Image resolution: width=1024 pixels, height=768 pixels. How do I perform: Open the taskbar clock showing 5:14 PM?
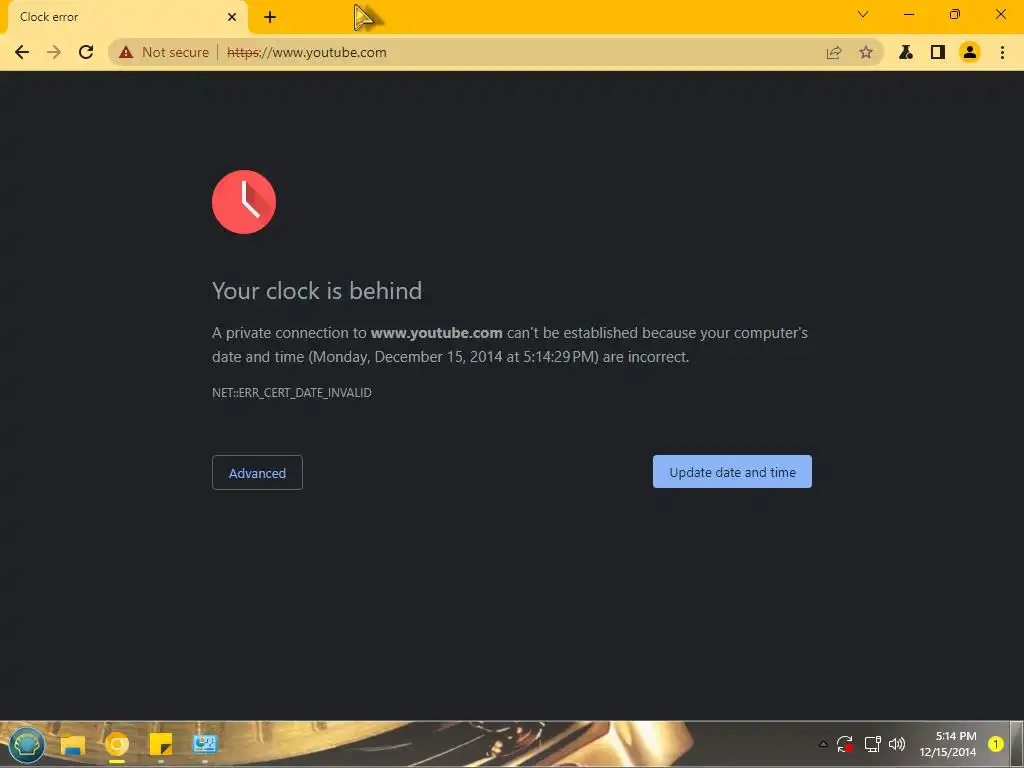948,744
